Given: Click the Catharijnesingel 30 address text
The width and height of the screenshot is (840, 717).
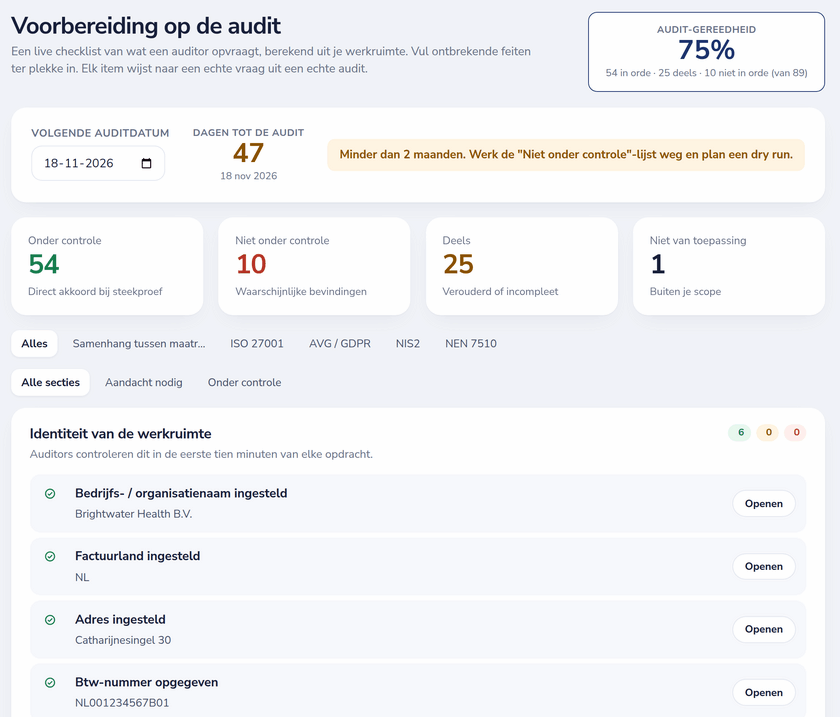Looking at the screenshot, I should (x=123, y=640).
